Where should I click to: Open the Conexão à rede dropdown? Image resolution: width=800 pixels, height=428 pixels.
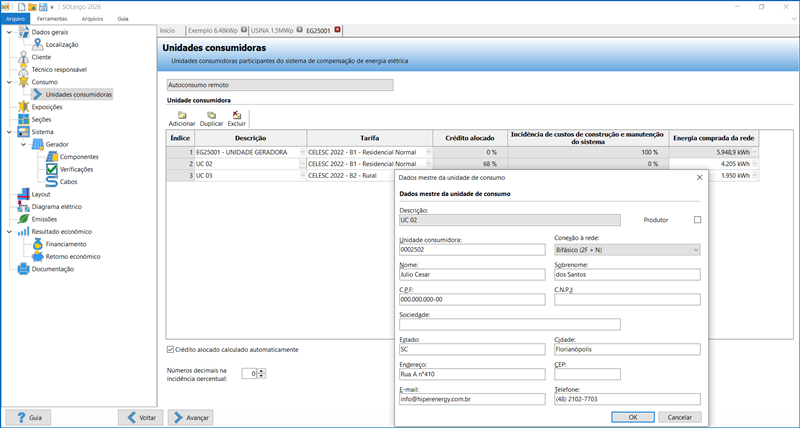click(695, 249)
